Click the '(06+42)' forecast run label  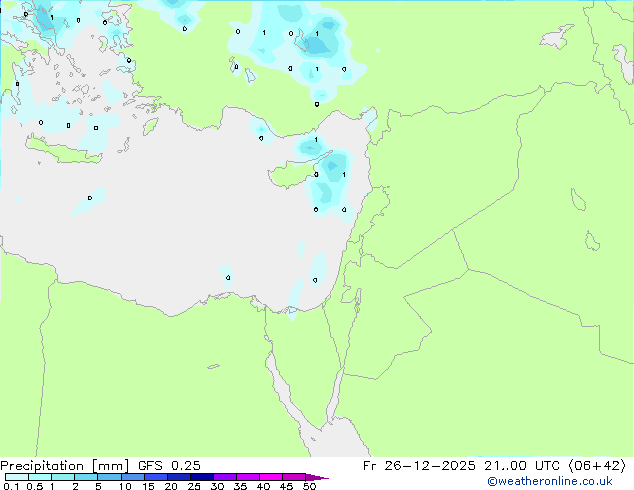click(598, 466)
